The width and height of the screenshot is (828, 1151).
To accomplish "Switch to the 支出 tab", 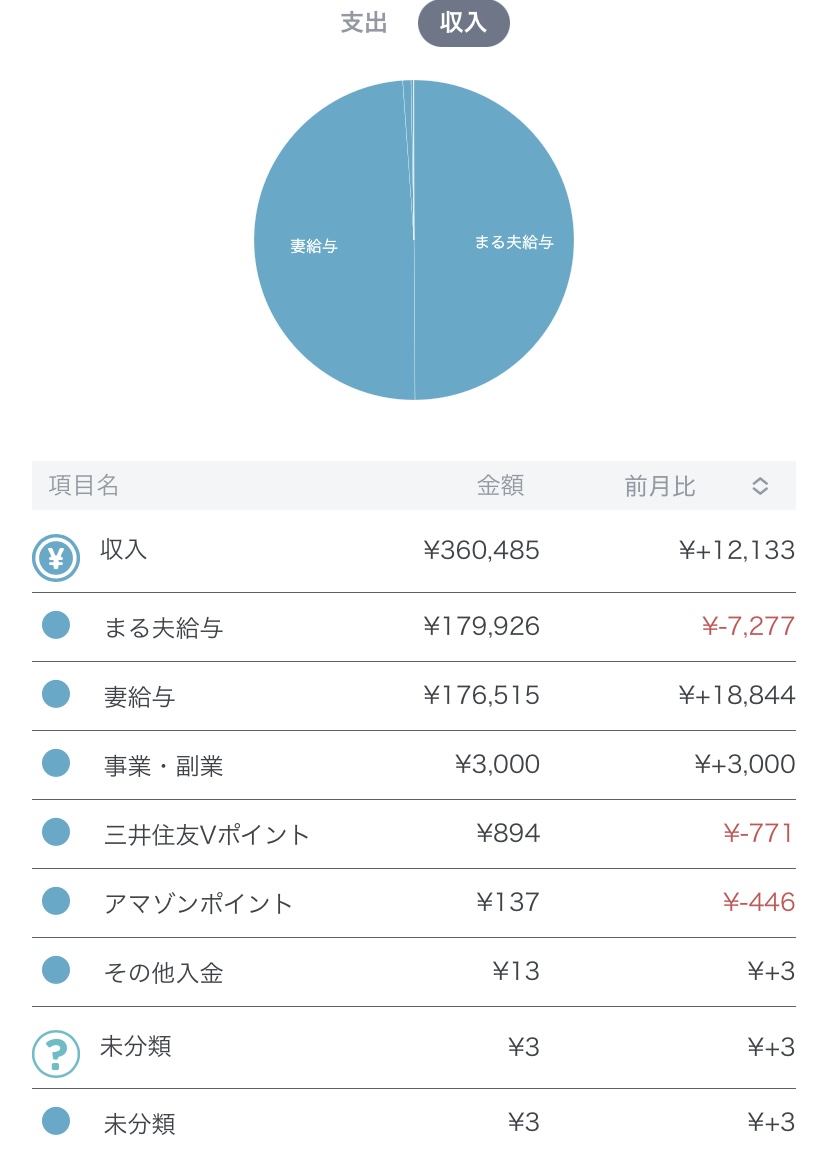I will [364, 24].
